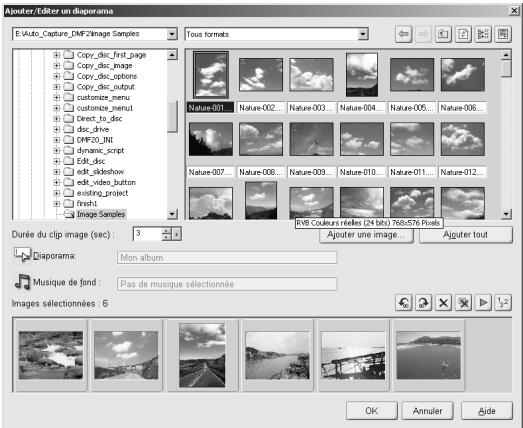Expand the Copy_disc_options folder
The image size is (523, 428).
point(57,76)
